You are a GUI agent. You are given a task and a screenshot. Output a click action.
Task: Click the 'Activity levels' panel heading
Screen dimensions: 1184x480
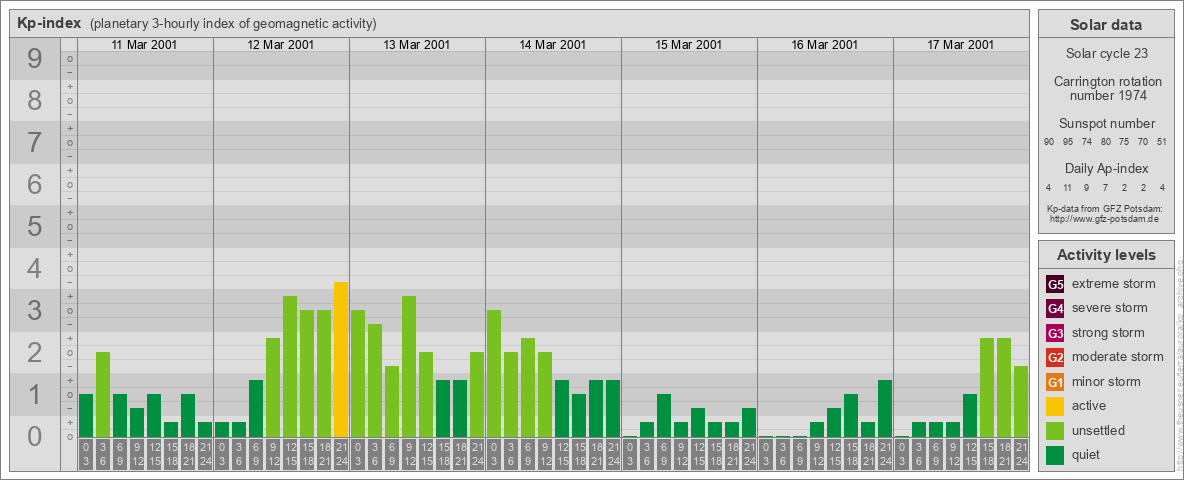point(1106,255)
